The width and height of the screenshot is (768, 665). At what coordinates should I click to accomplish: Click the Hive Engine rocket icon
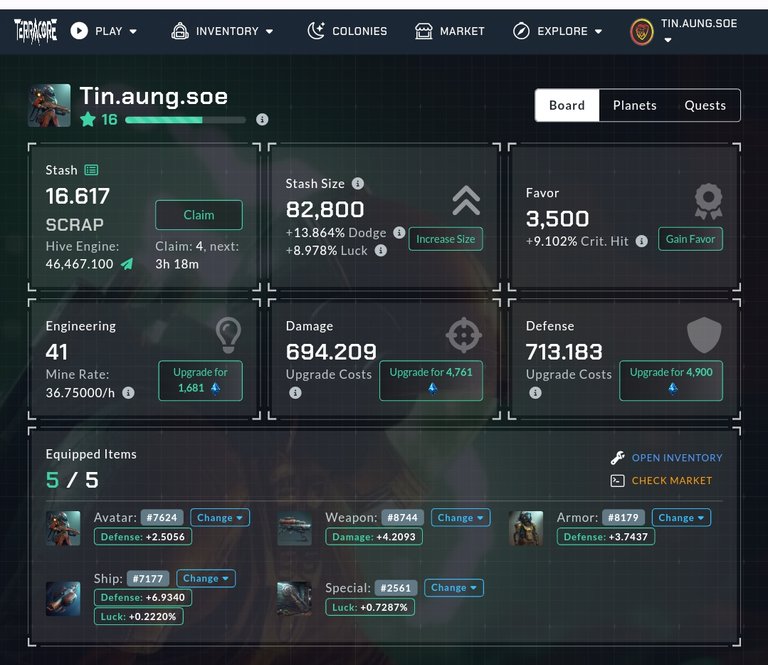point(127,264)
